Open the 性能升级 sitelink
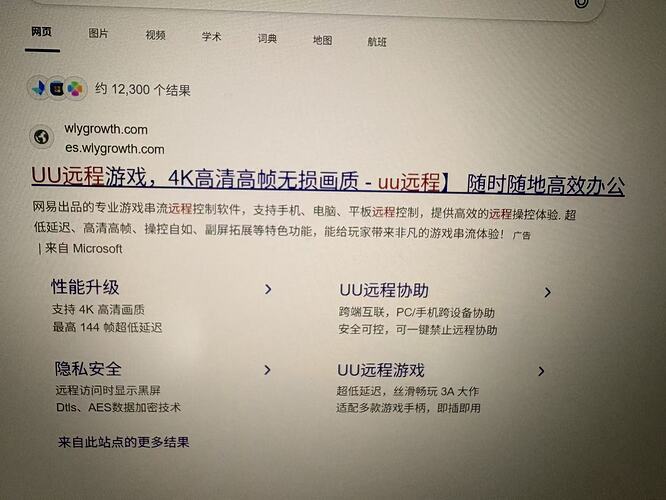Screen dimensions: 666x500 pyautogui.click(x=85, y=287)
